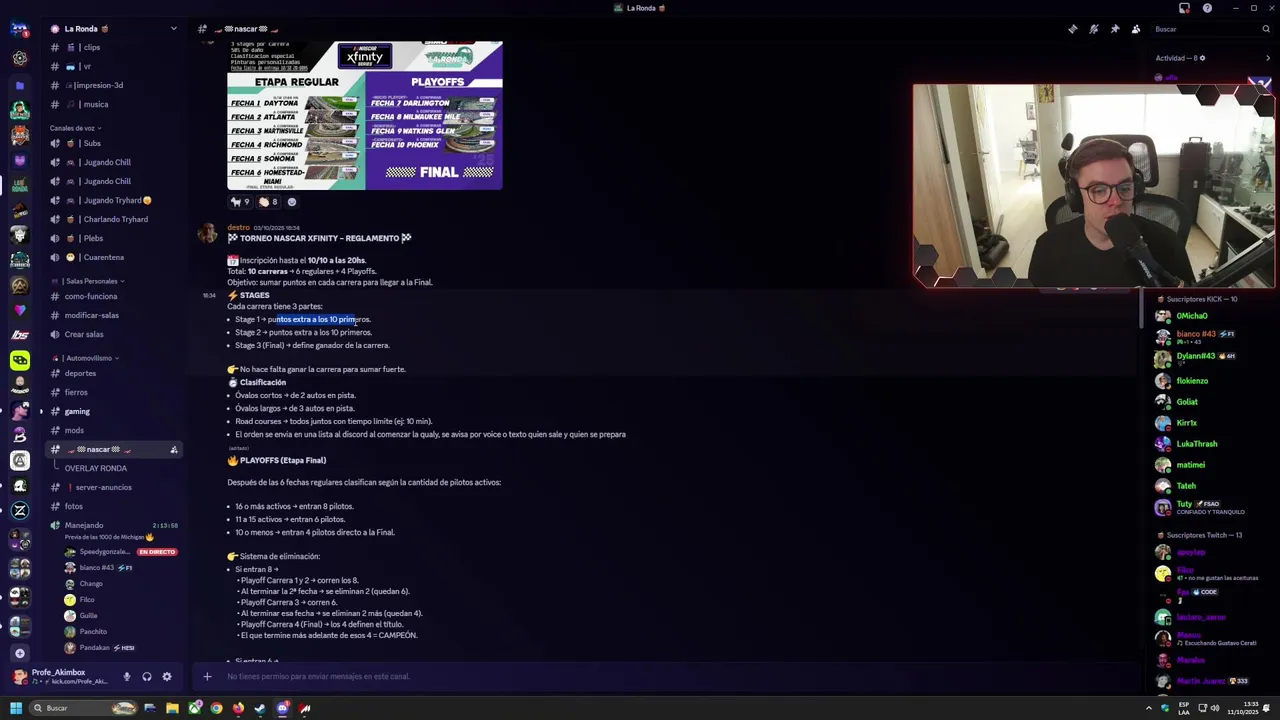This screenshot has width=1280, height=720.
Task: Join the Crear salas voice channel
Action: pos(115,334)
